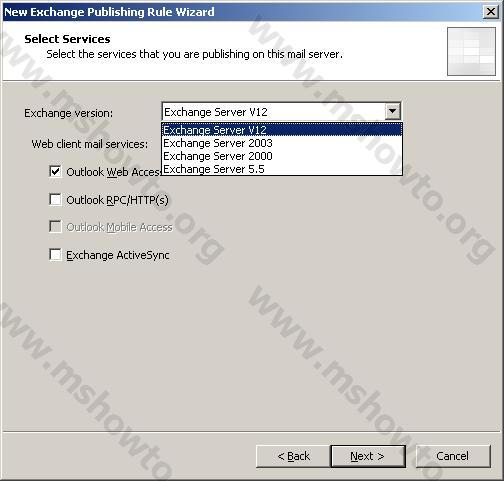Enable the Outlook RPC/HTTP(s) checkbox
Screen dimensions: 504x481
point(55,200)
